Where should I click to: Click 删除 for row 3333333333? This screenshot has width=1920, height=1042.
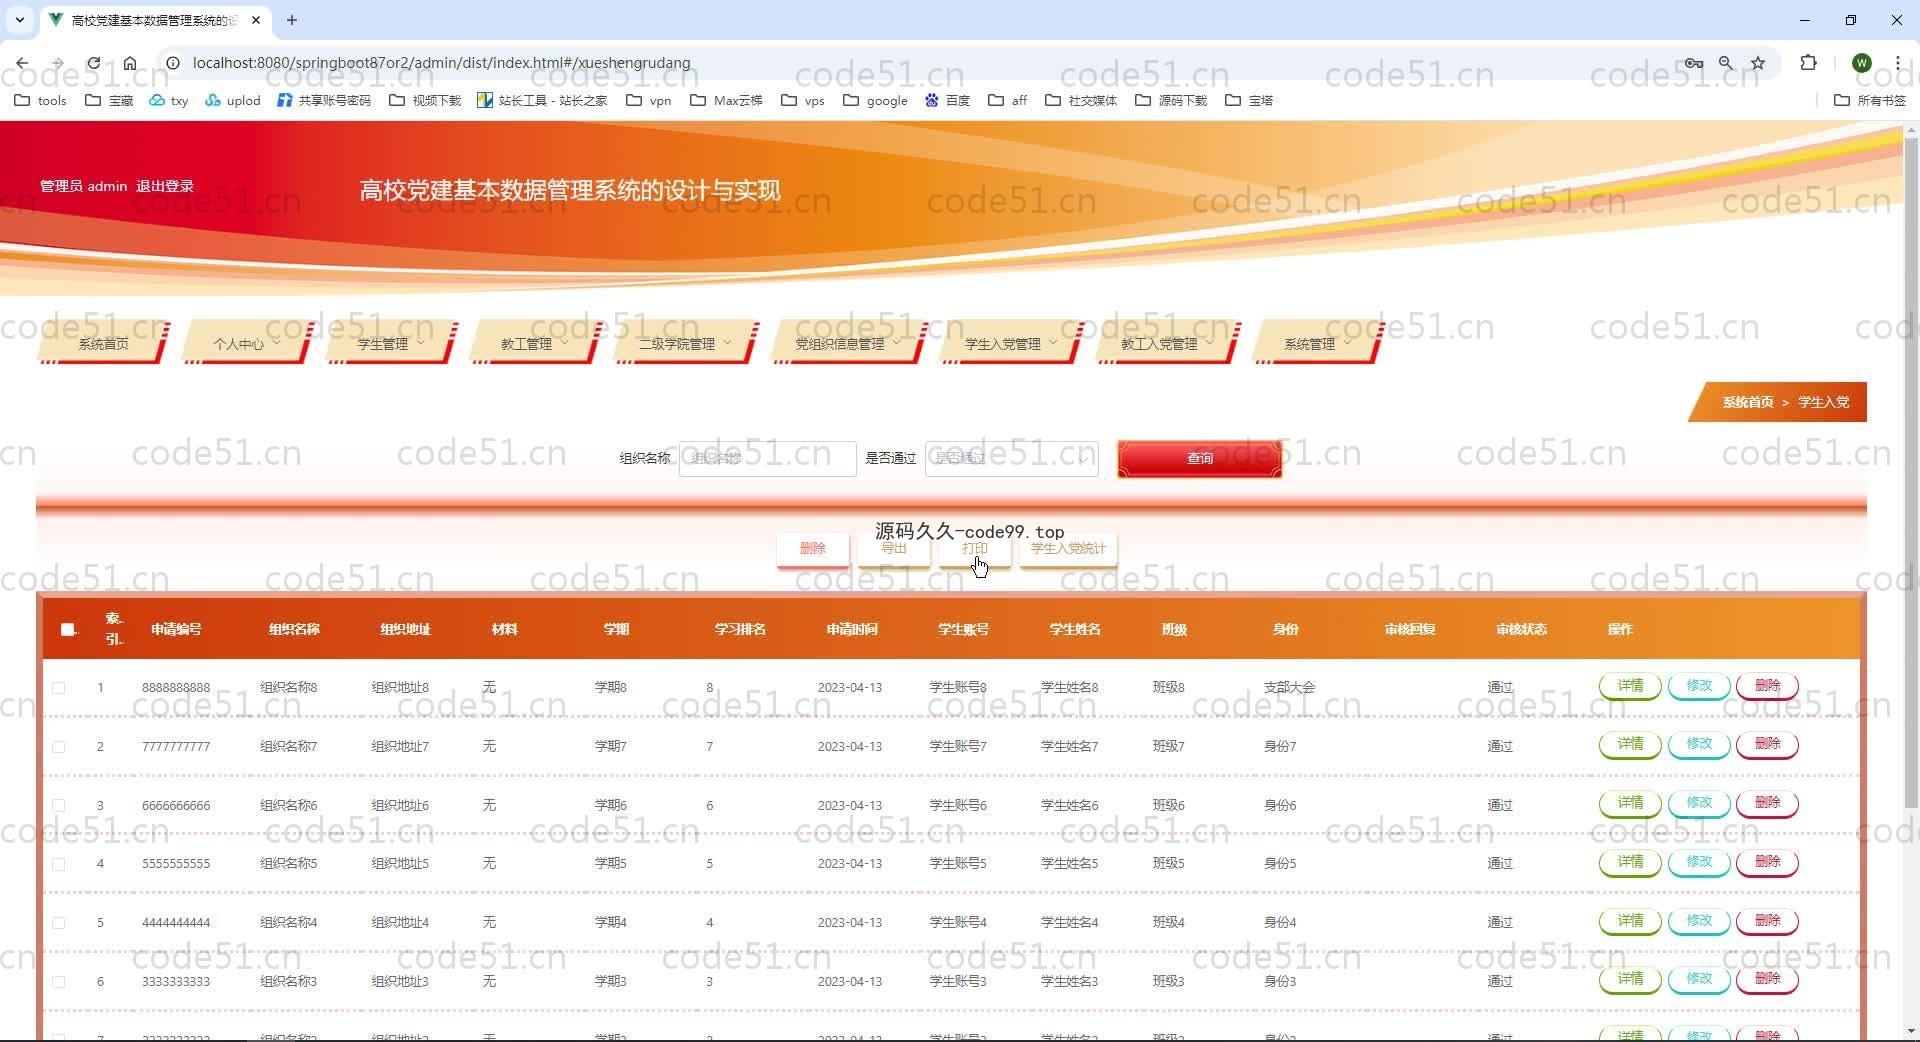tap(1767, 979)
